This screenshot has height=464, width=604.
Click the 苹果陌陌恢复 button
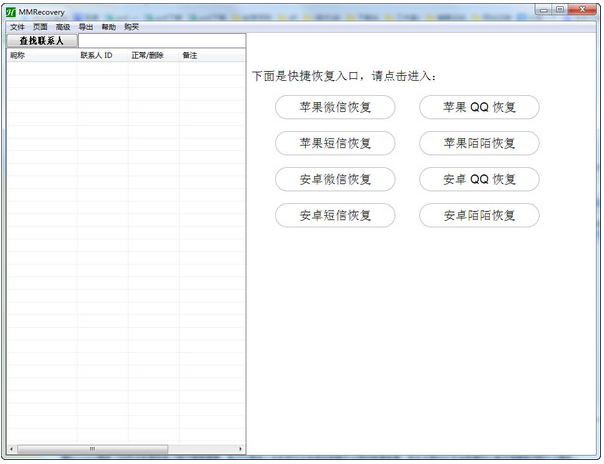point(479,143)
